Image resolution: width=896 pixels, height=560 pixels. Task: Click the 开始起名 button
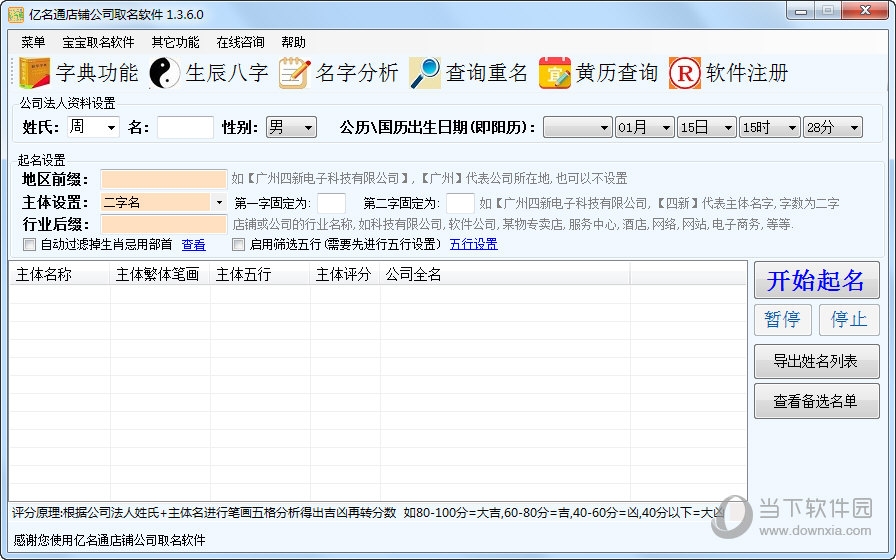[817, 280]
